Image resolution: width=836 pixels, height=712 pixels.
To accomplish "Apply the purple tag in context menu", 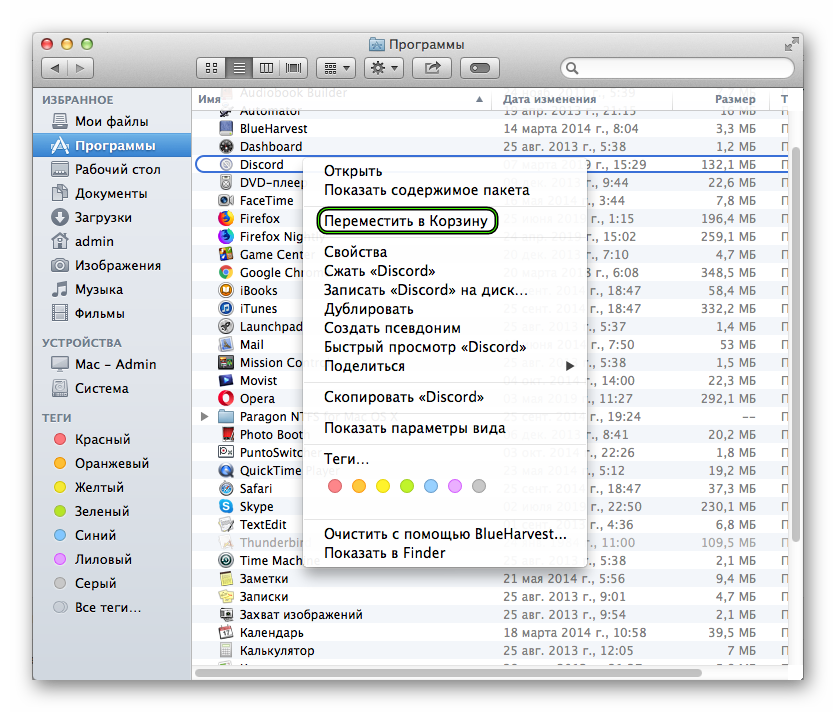I will 455,486.
